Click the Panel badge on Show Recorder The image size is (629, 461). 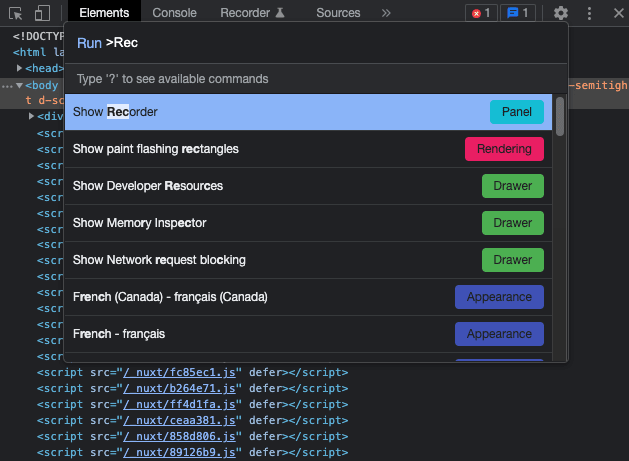[517, 112]
